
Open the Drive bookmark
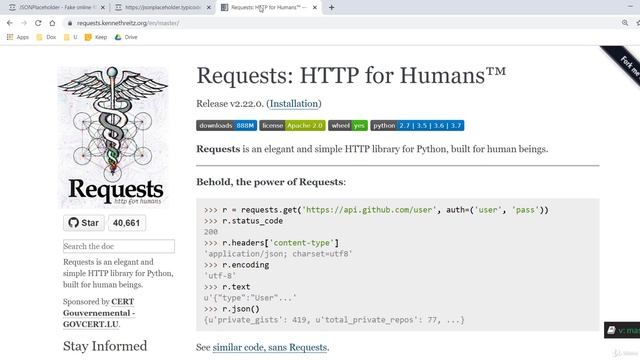pyautogui.click(x=126, y=37)
